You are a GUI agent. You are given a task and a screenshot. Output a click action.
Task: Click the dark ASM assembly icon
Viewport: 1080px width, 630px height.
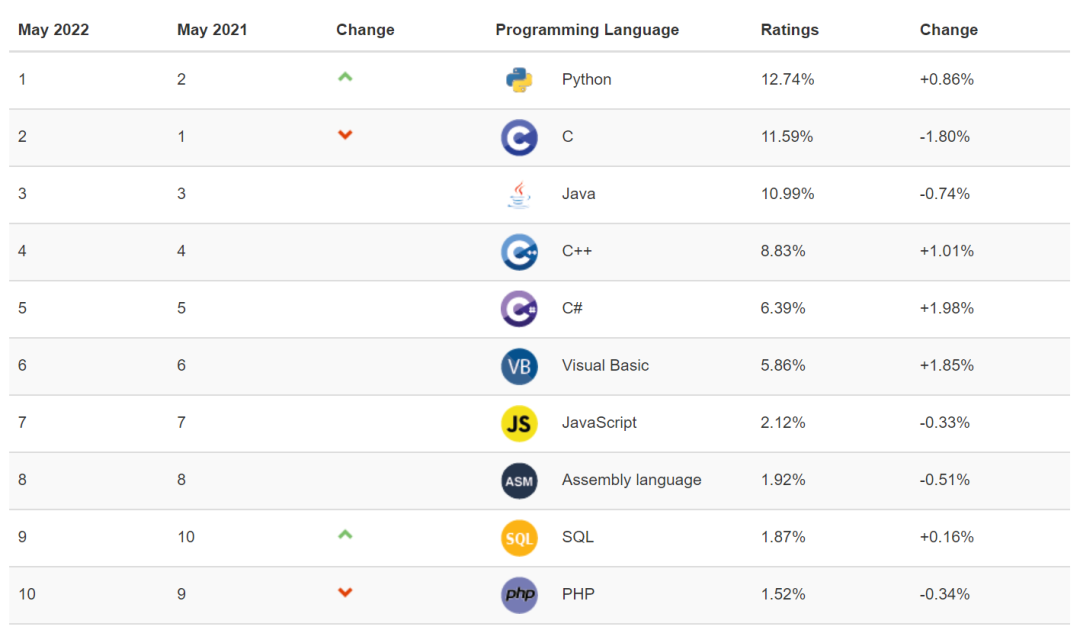pos(519,481)
